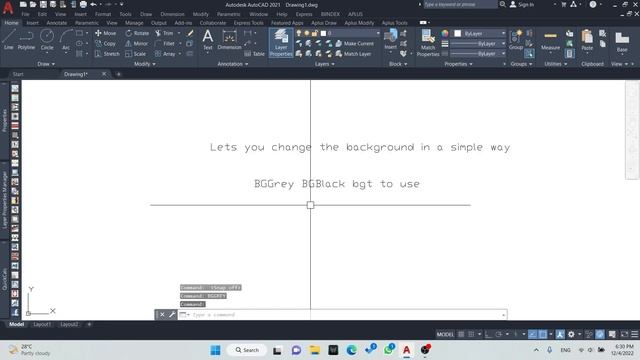The width and height of the screenshot is (640, 360).
Task: Open the Express Tools ribbon tab
Action: (248, 23)
